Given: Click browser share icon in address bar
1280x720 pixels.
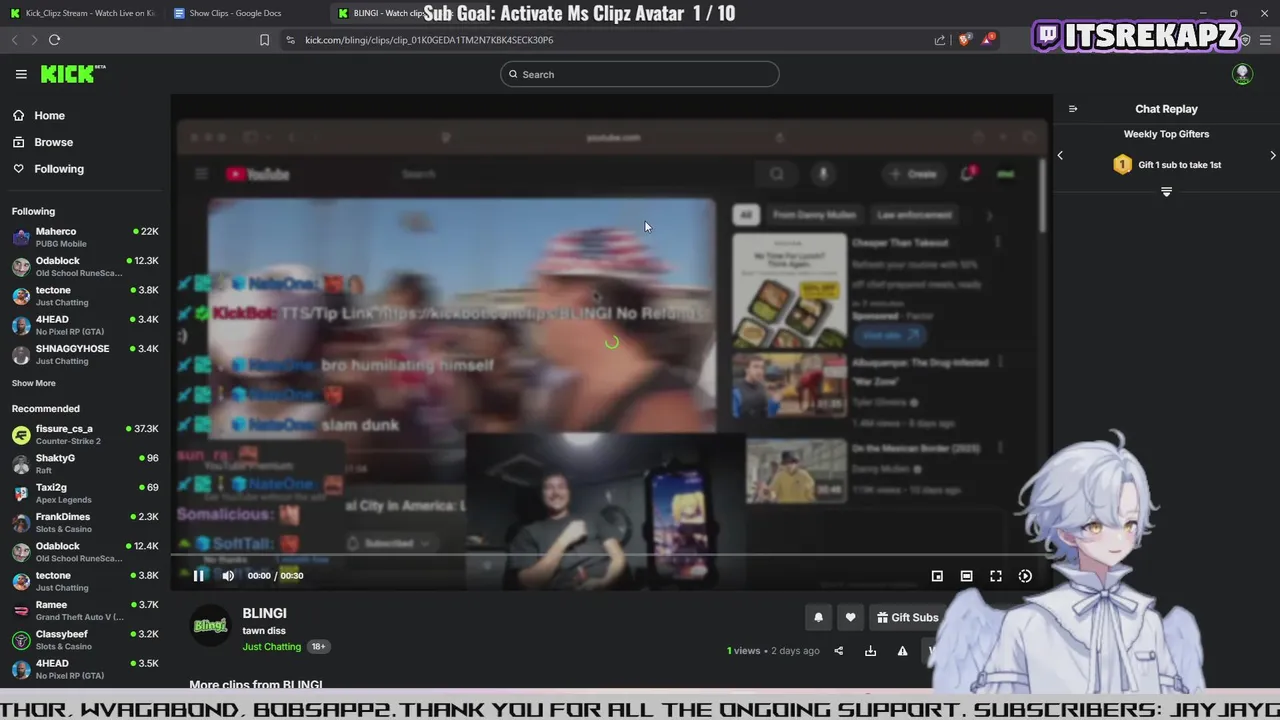Looking at the screenshot, I should click(x=940, y=40).
